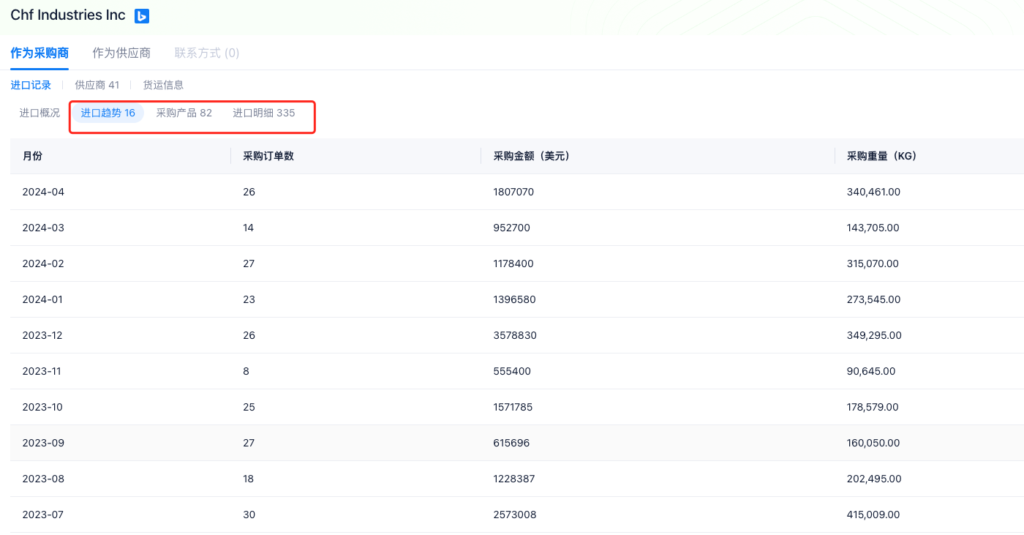This screenshot has height=535, width=1024.
Task: Click the 采购重量（KG） column header
Action: tap(881, 157)
